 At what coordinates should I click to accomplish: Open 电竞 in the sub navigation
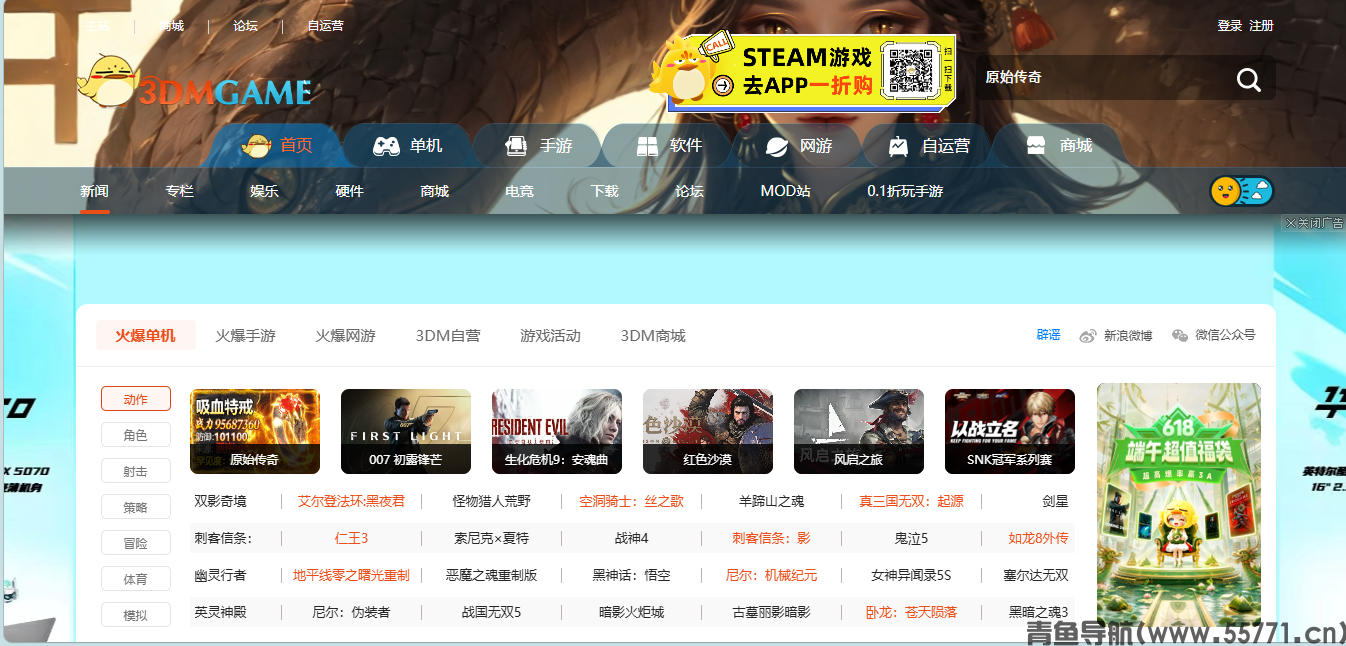[520, 191]
